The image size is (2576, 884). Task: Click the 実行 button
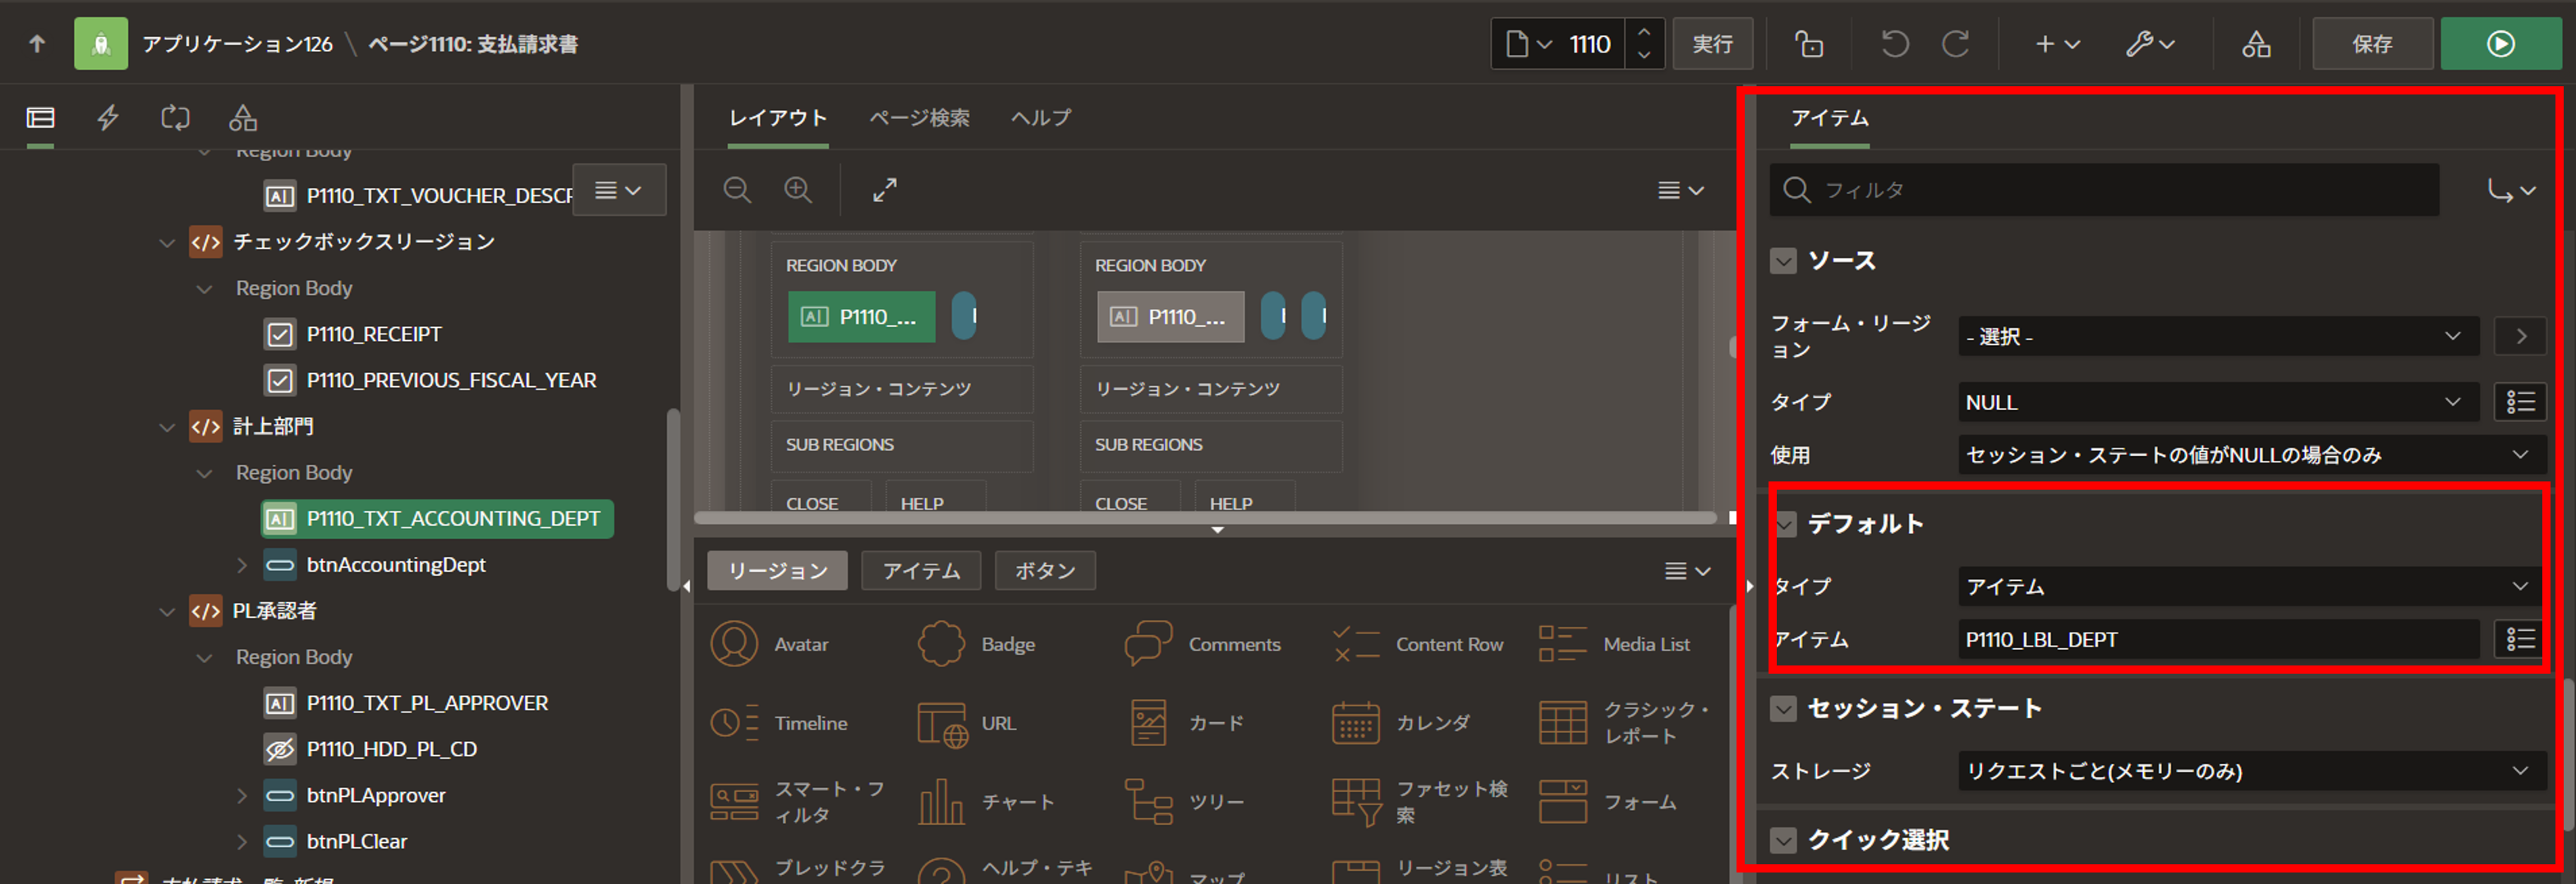click(1712, 44)
